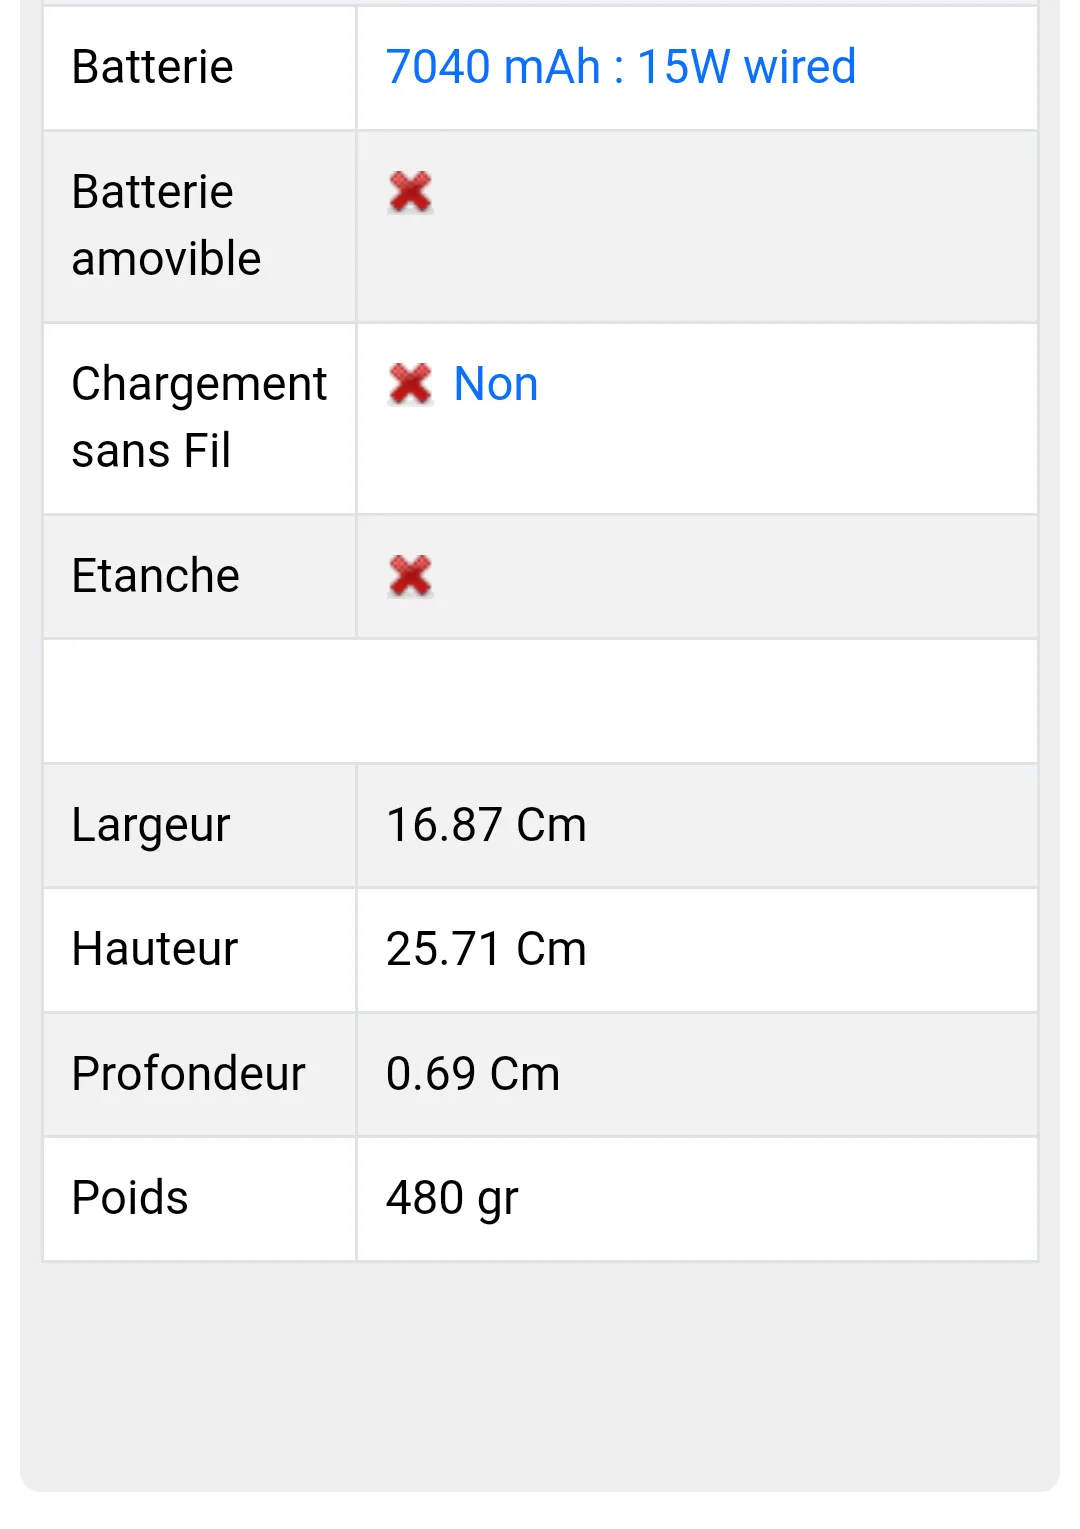Click the empty separator row above Largeur

540,702
